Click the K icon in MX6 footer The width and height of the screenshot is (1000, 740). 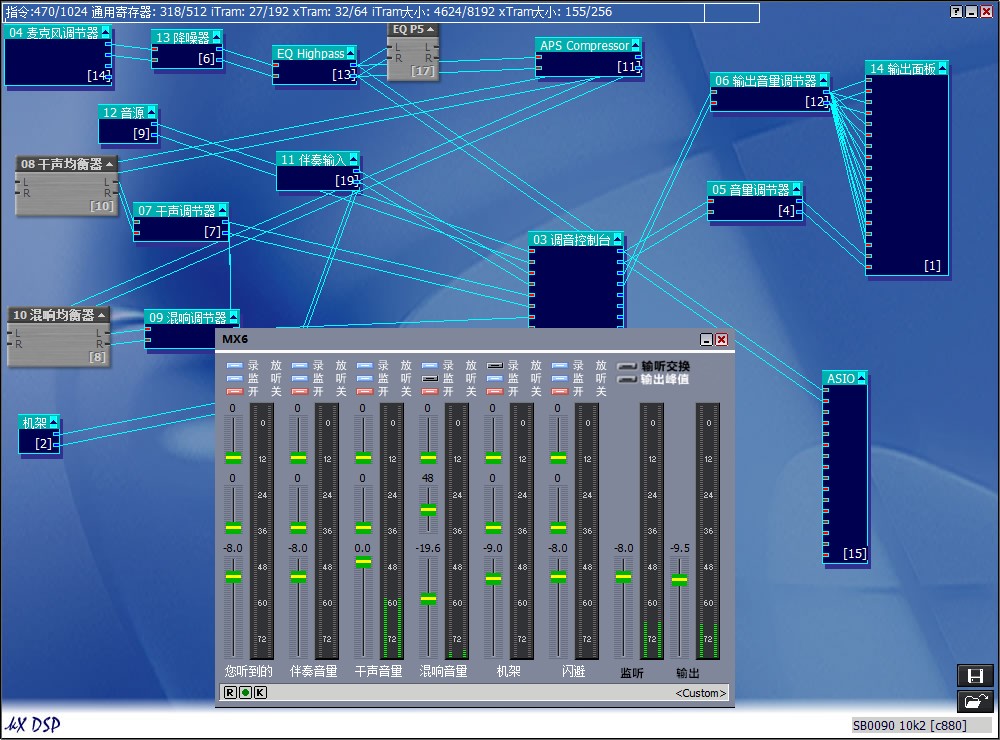pos(260,692)
